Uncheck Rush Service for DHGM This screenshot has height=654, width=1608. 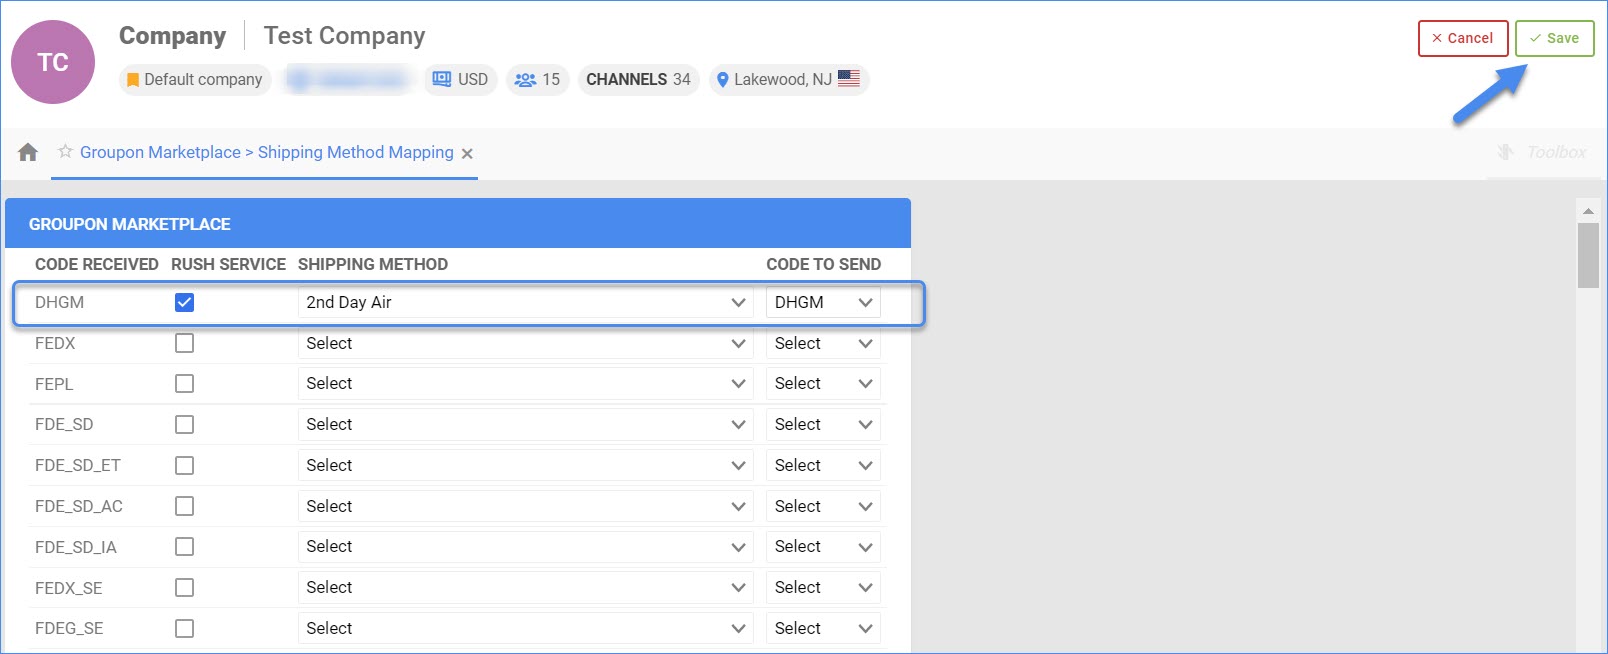pyautogui.click(x=184, y=302)
